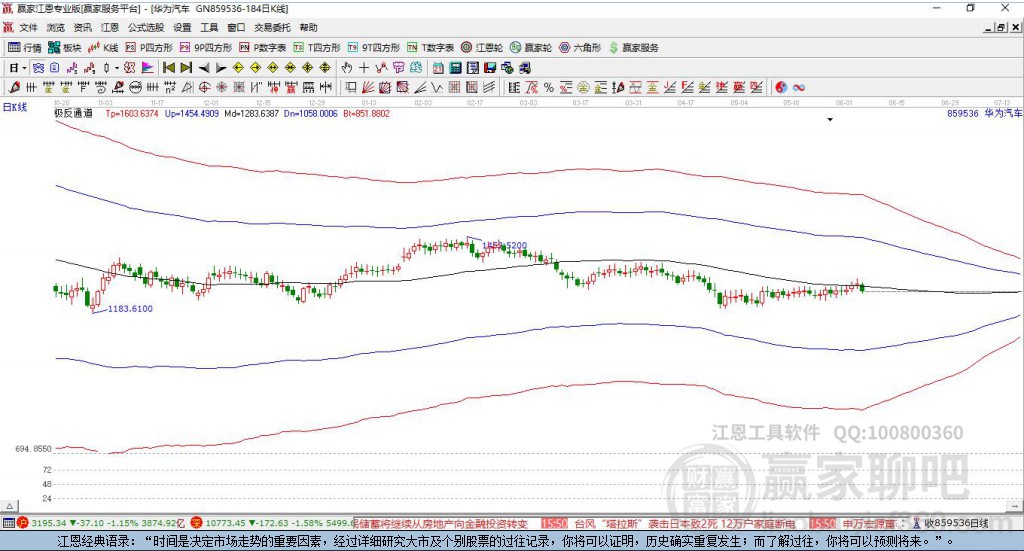Open the 六角形 hexagon tool
Screen dimensions: 1024x551
(x=580, y=48)
